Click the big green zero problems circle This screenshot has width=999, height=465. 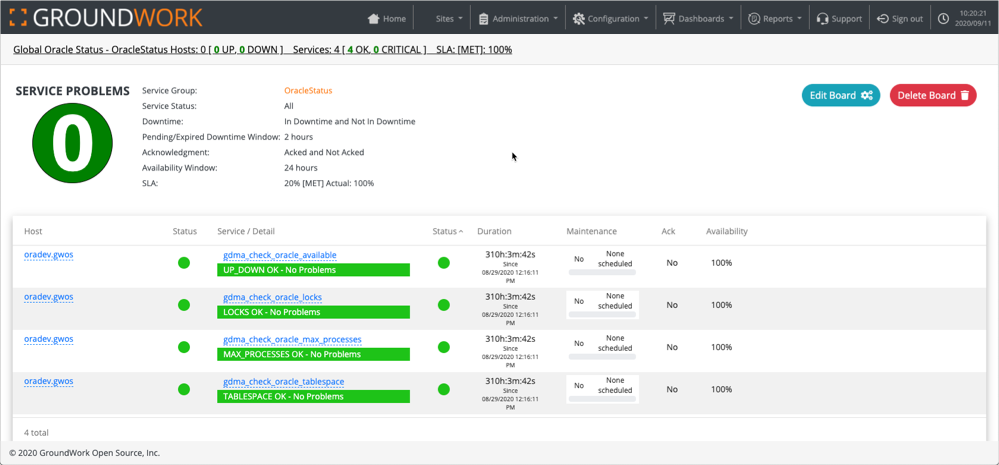[73, 143]
